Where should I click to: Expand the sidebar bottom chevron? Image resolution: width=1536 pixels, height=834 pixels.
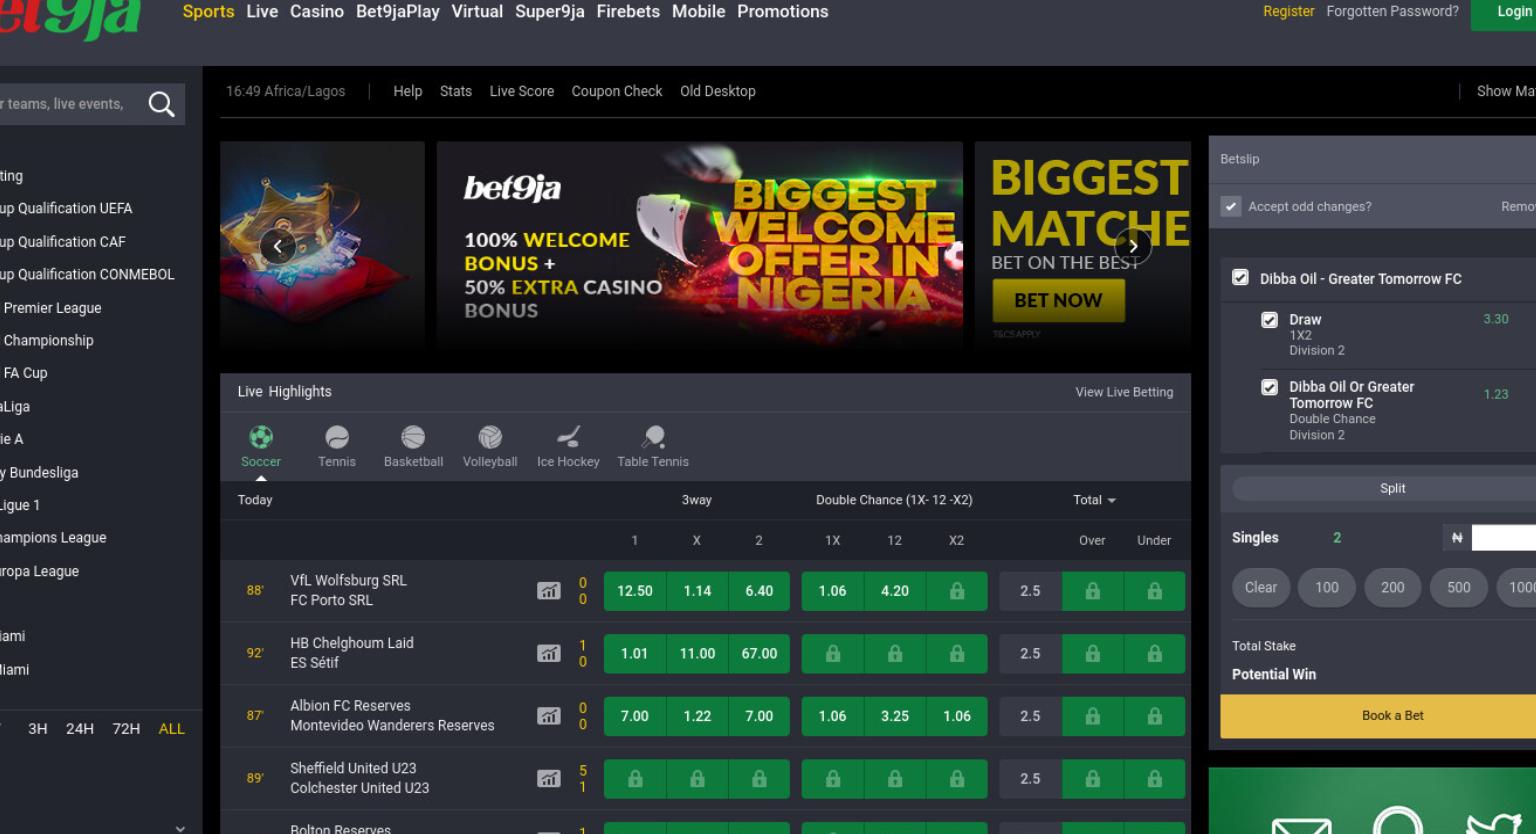click(x=180, y=828)
